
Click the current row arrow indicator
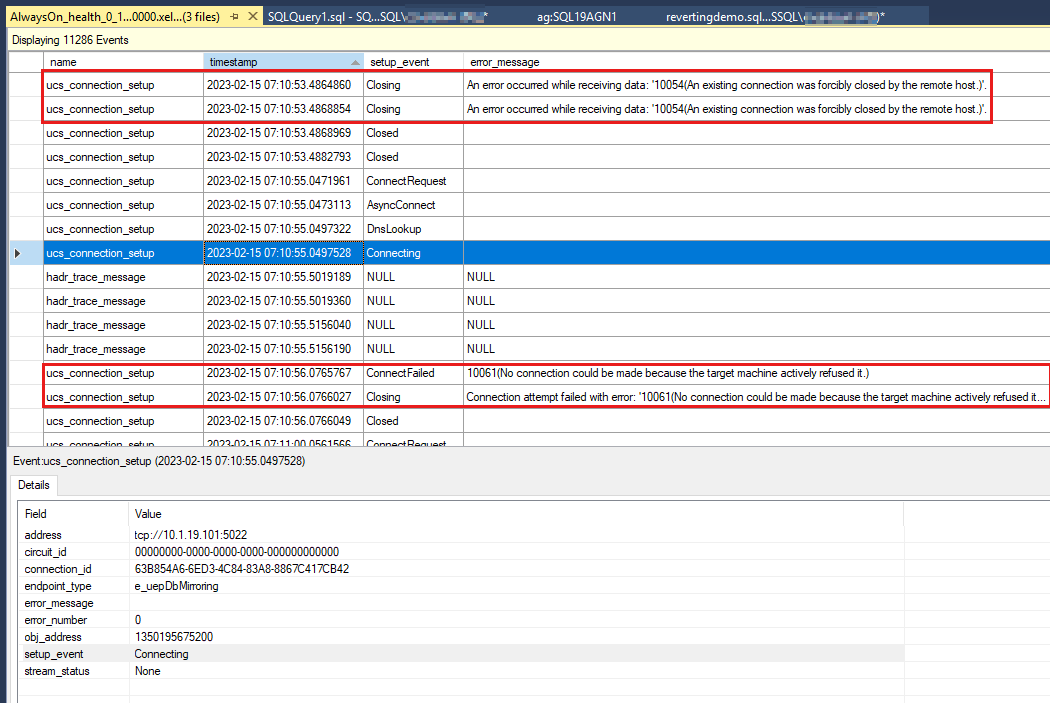(17, 253)
